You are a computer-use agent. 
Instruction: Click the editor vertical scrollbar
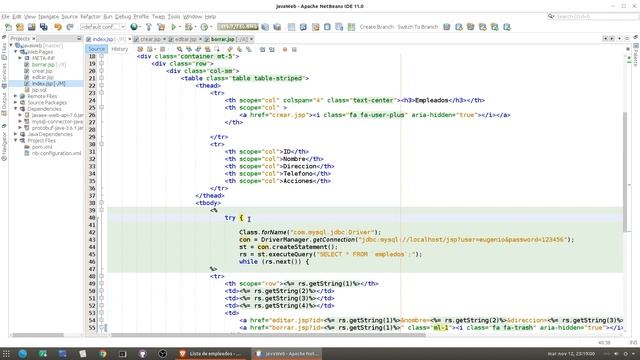pyautogui.click(x=624, y=171)
